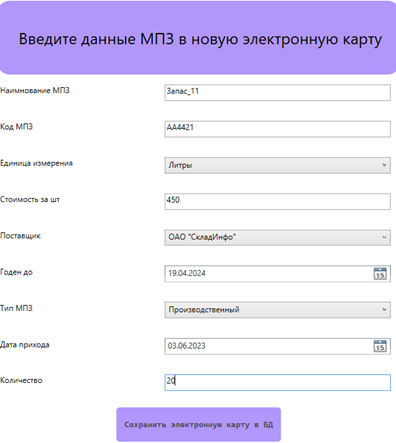
Task: Open calendar picker for Дата прихода date
Action: click(x=380, y=346)
